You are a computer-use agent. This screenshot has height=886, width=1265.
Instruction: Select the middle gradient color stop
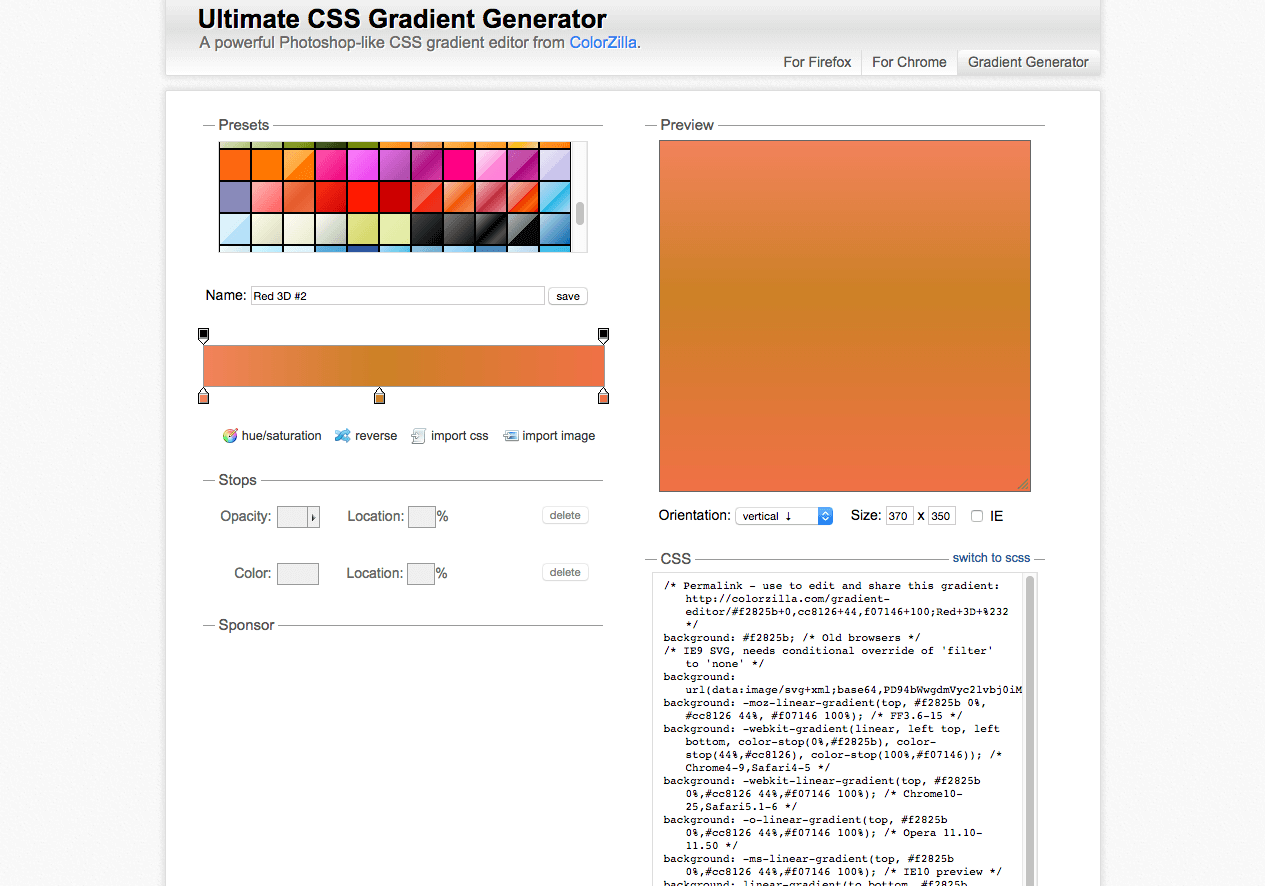point(380,396)
